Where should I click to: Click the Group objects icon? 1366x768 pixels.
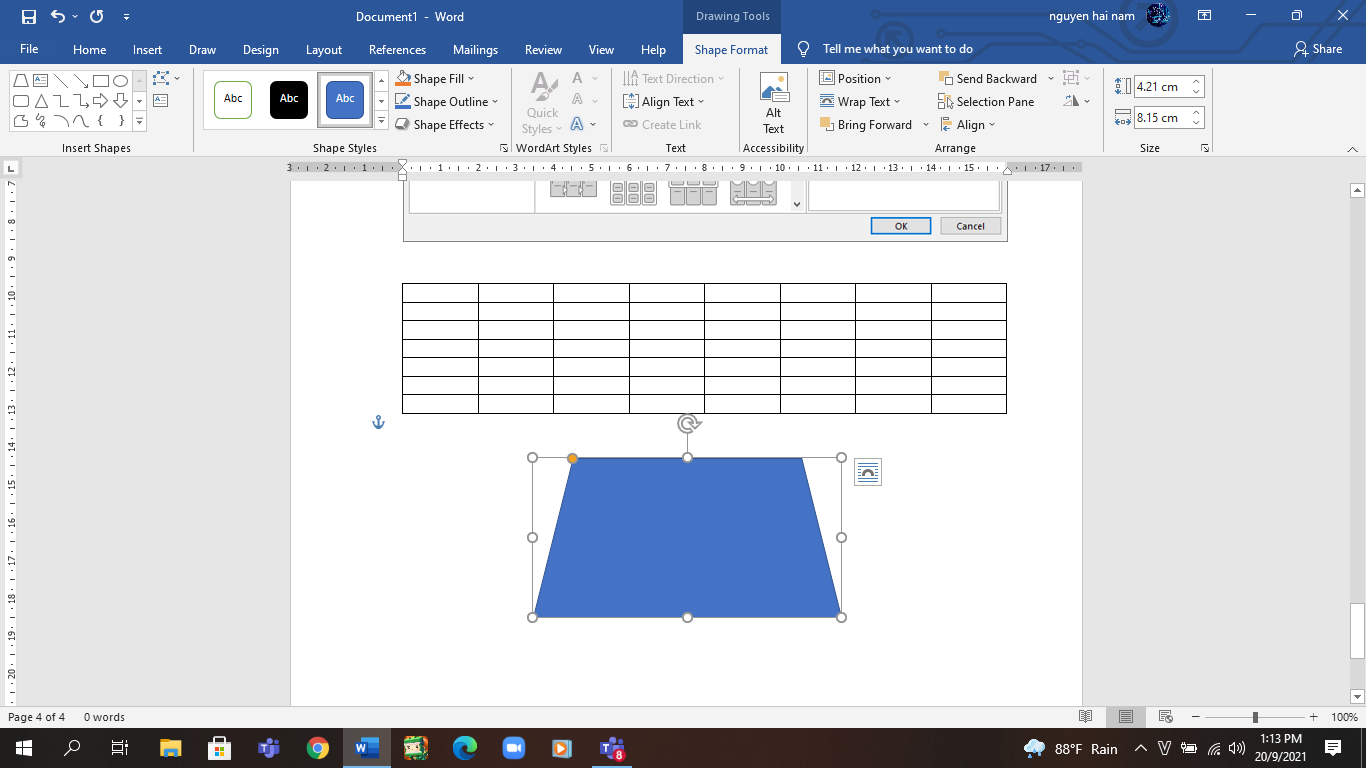click(1076, 78)
